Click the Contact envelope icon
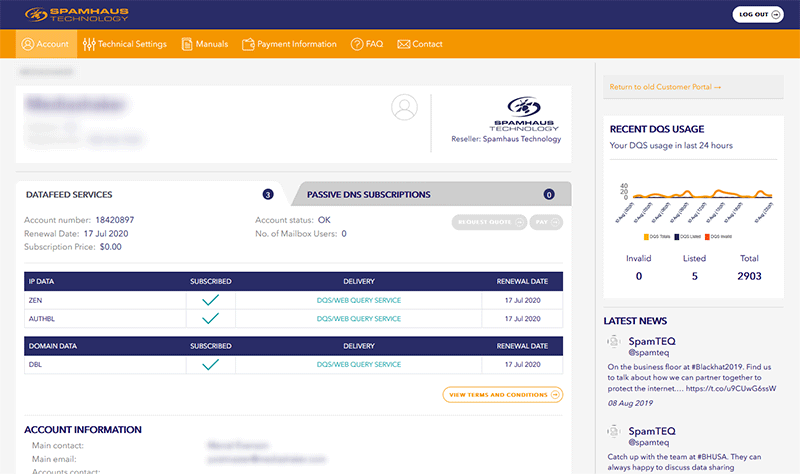The image size is (800, 474). pos(404,44)
